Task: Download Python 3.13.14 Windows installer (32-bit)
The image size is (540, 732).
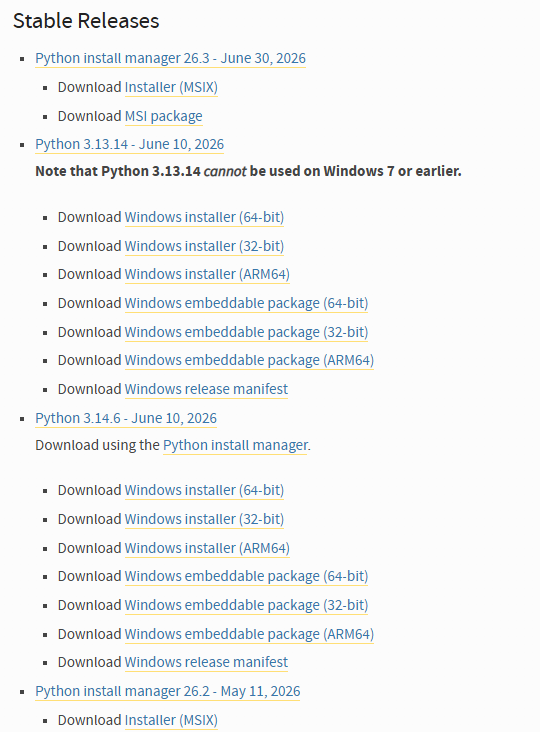Action: 204,246
